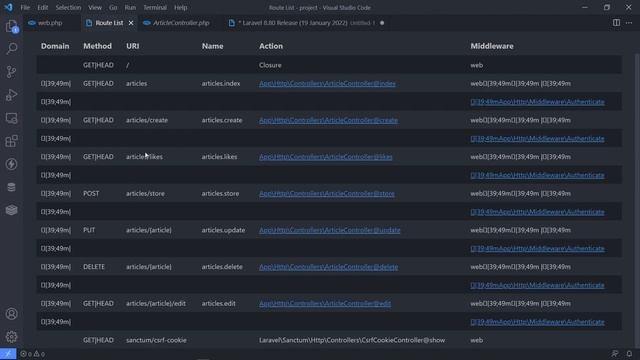Open the Terminal menu

pyautogui.click(x=155, y=7)
